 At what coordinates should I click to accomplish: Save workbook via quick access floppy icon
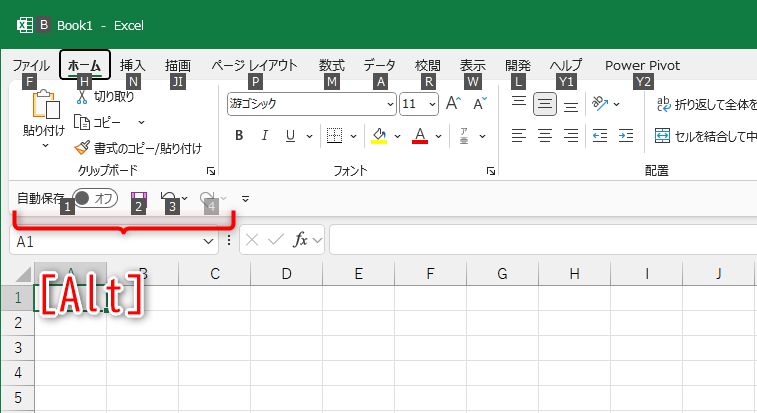(x=139, y=199)
